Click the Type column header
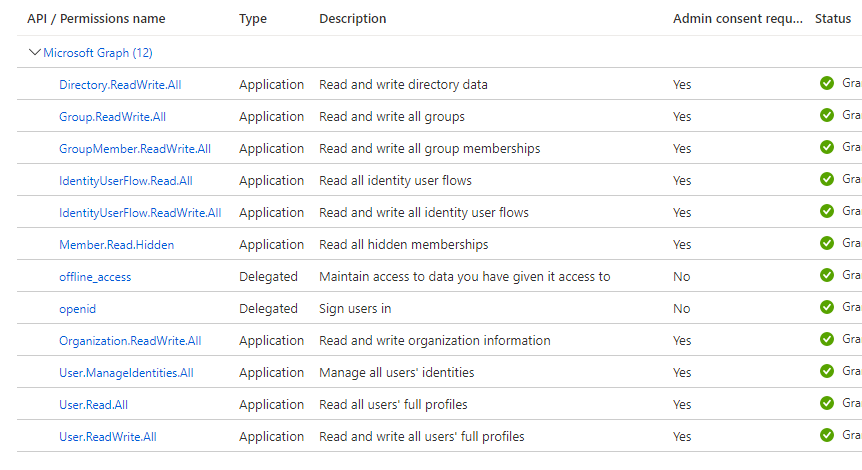862x470 pixels. click(x=253, y=19)
